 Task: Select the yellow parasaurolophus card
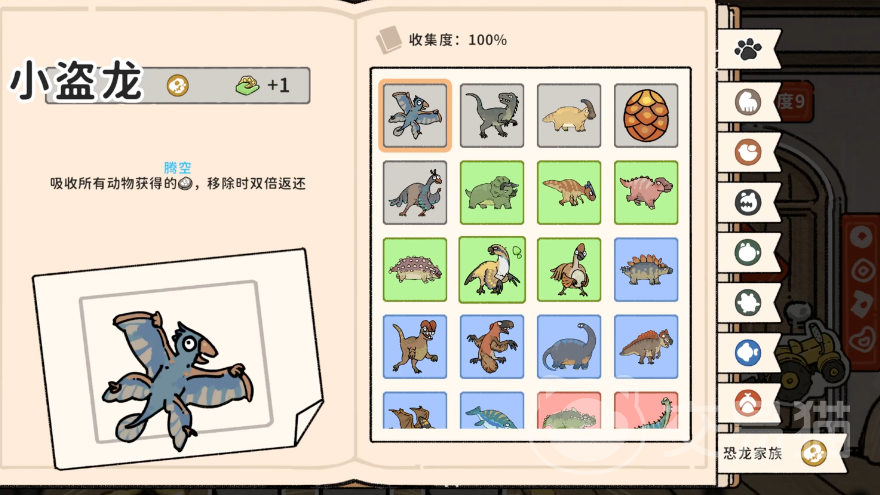[x=569, y=116]
